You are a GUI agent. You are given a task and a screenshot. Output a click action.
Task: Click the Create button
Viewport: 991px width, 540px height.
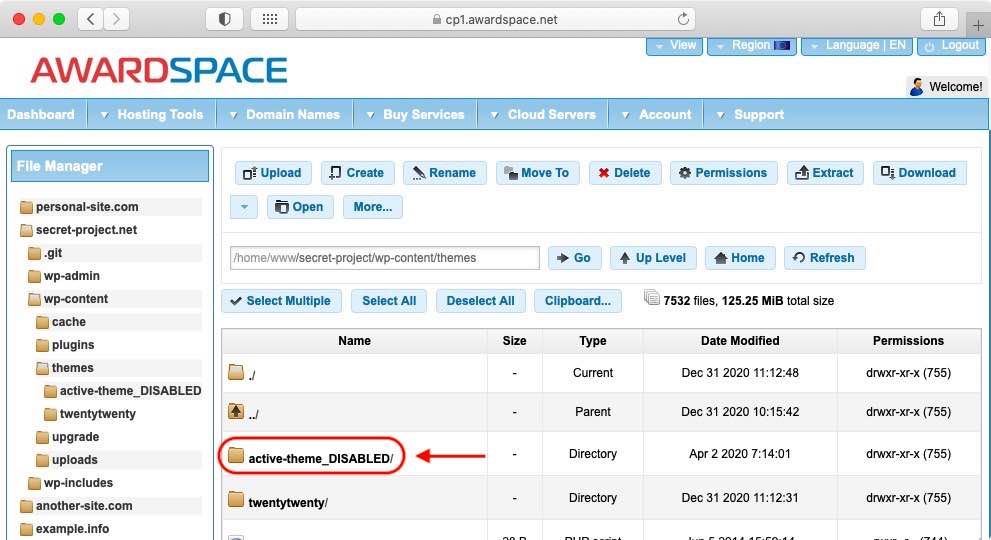pos(357,173)
